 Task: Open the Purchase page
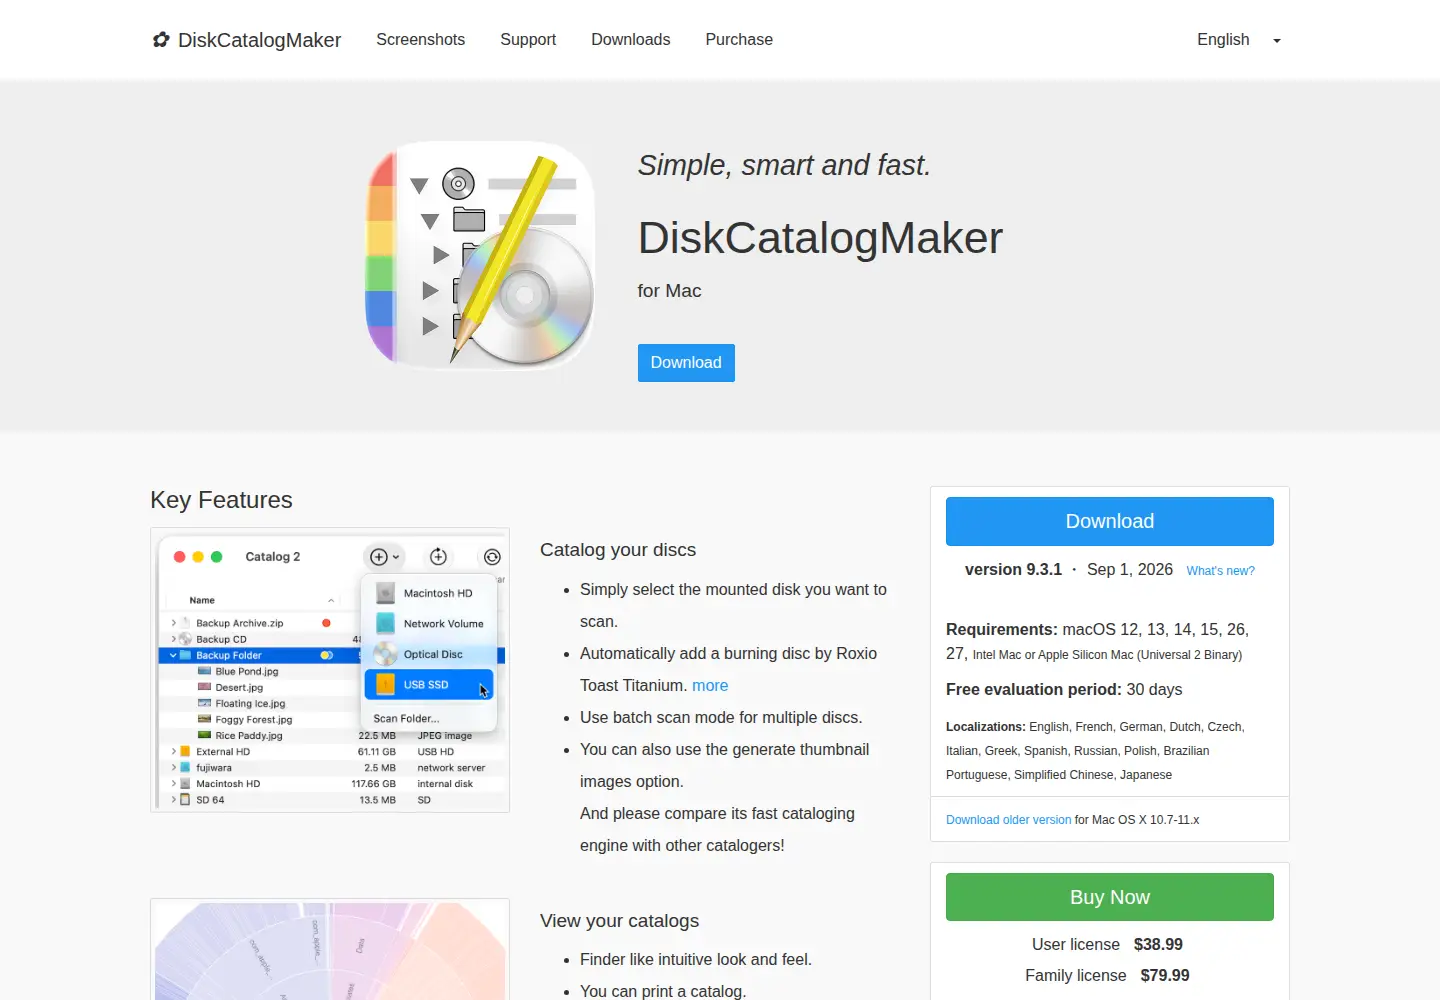pyautogui.click(x=739, y=40)
